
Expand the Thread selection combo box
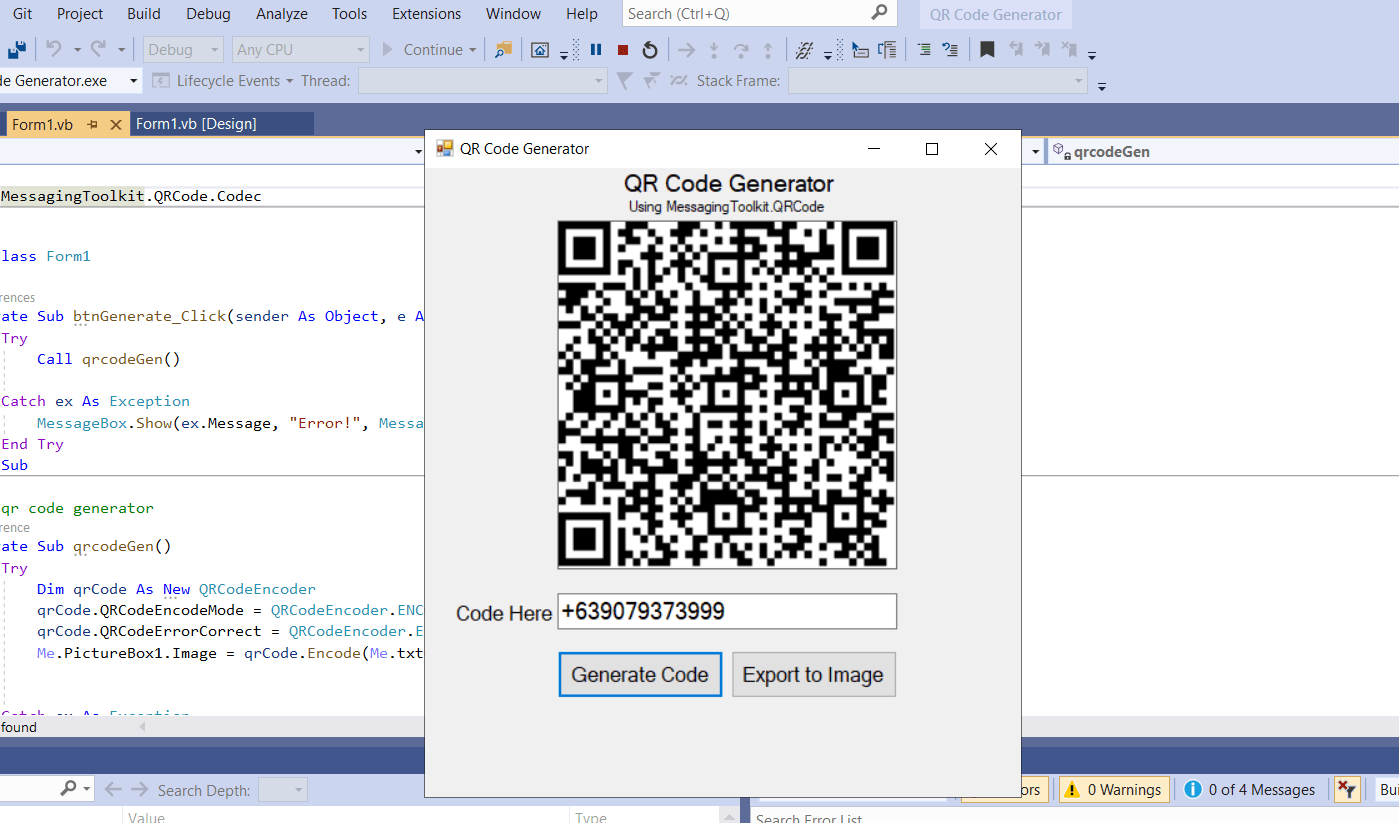tap(482, 81)
